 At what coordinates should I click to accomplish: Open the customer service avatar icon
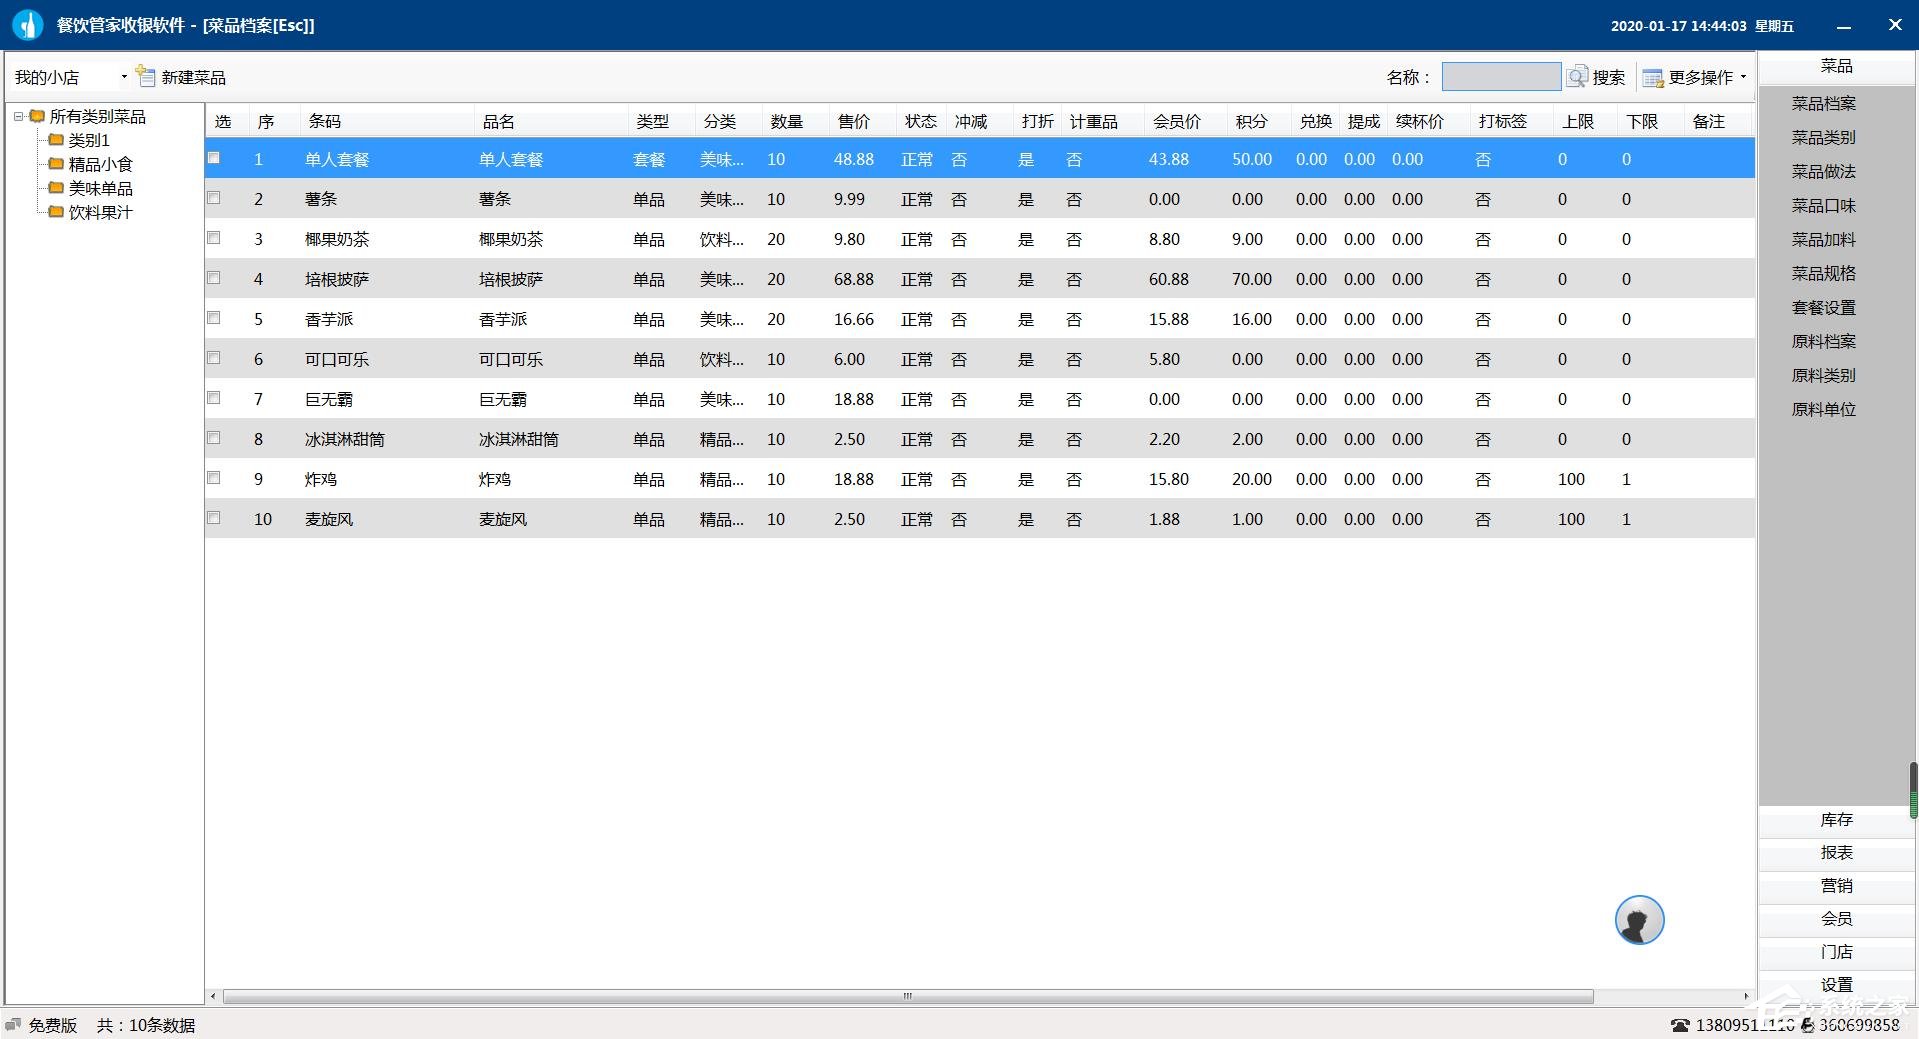tap(1639, 920)
